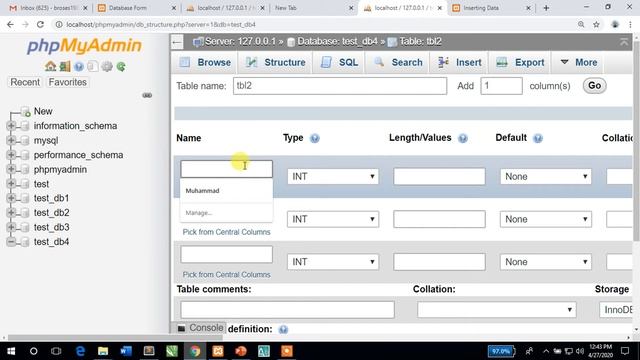Open the Search tab

(x=398, y=62)
